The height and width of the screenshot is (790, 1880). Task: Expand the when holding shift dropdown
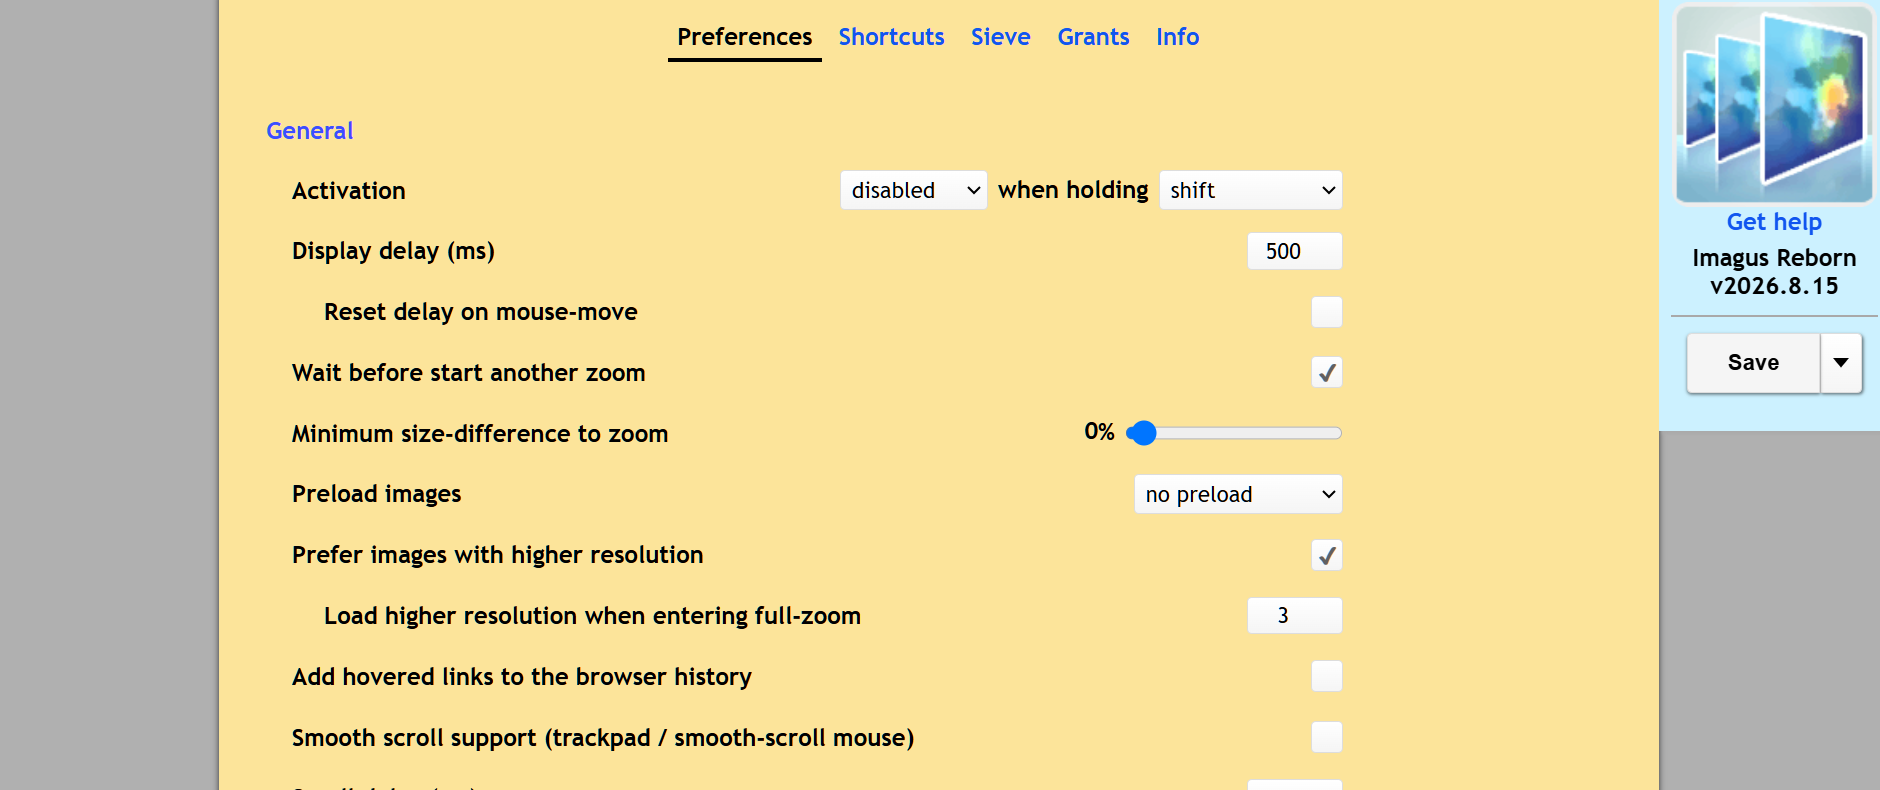[x=1251, y=190]
